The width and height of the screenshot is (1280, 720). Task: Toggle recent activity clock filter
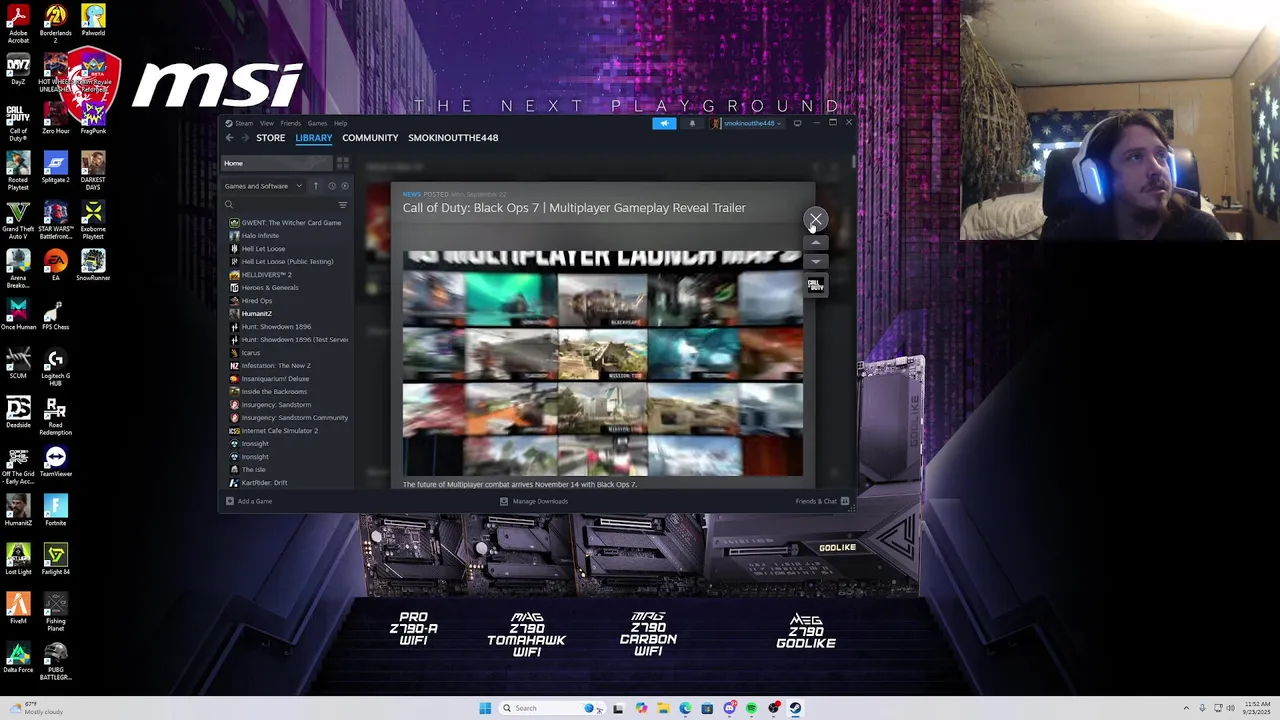point(332,186)
